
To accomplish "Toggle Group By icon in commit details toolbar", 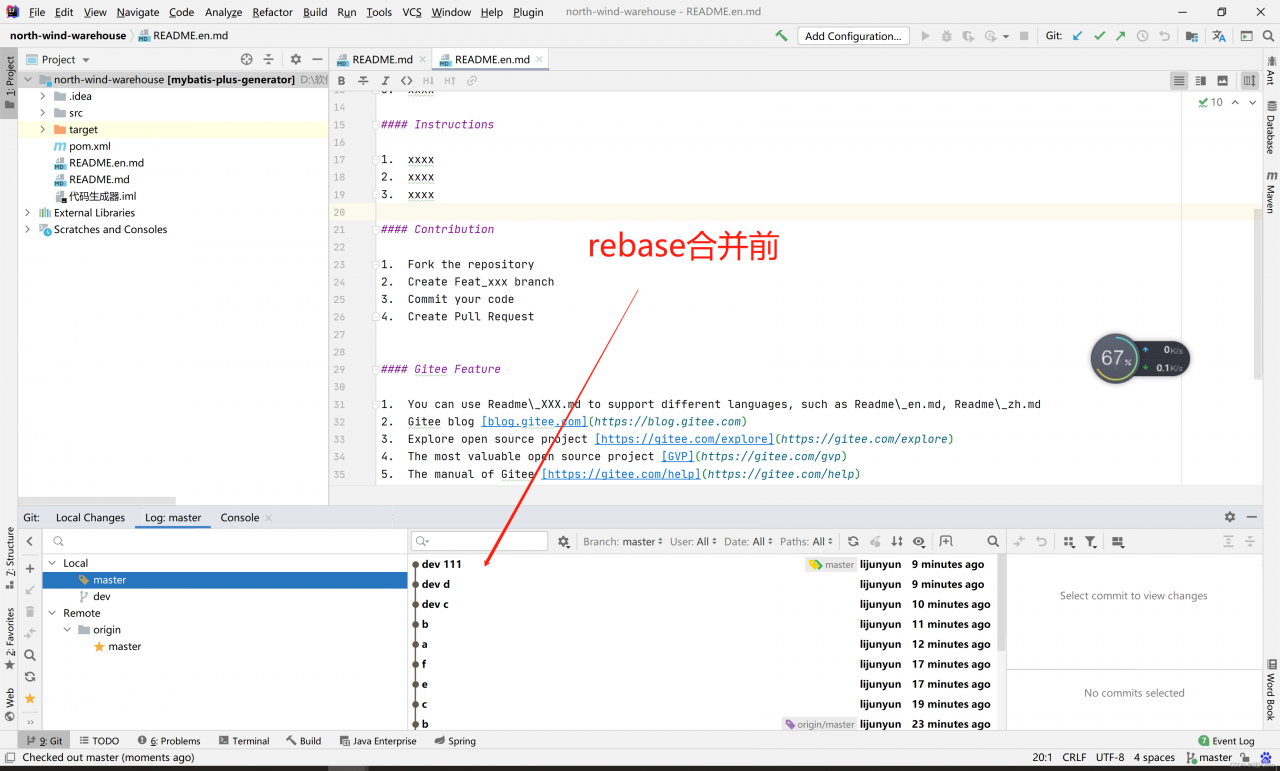I will (x=1069, y=541).
